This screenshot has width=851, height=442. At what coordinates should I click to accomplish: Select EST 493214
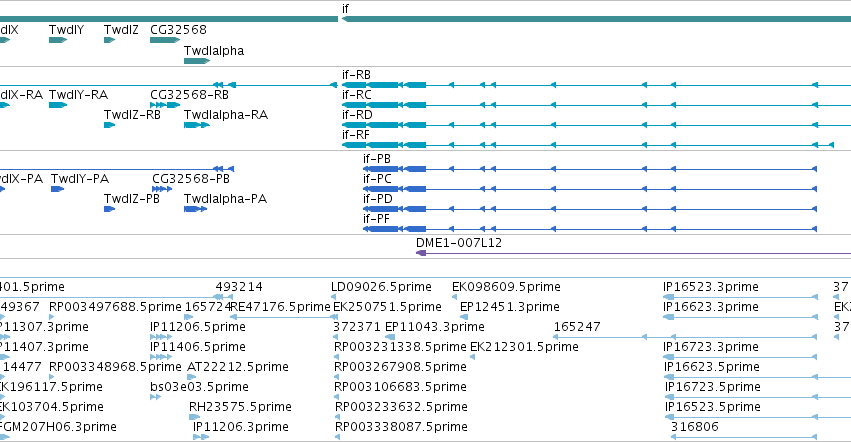(x=239, y=287)
